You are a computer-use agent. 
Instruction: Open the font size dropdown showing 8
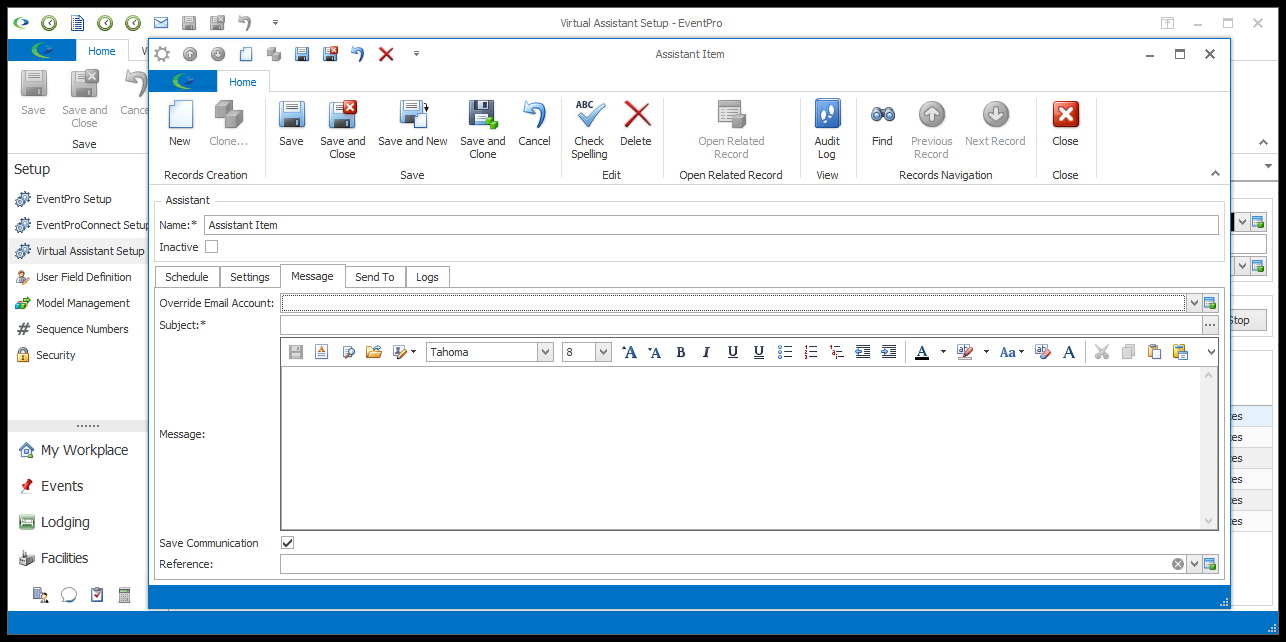[603, 352]
